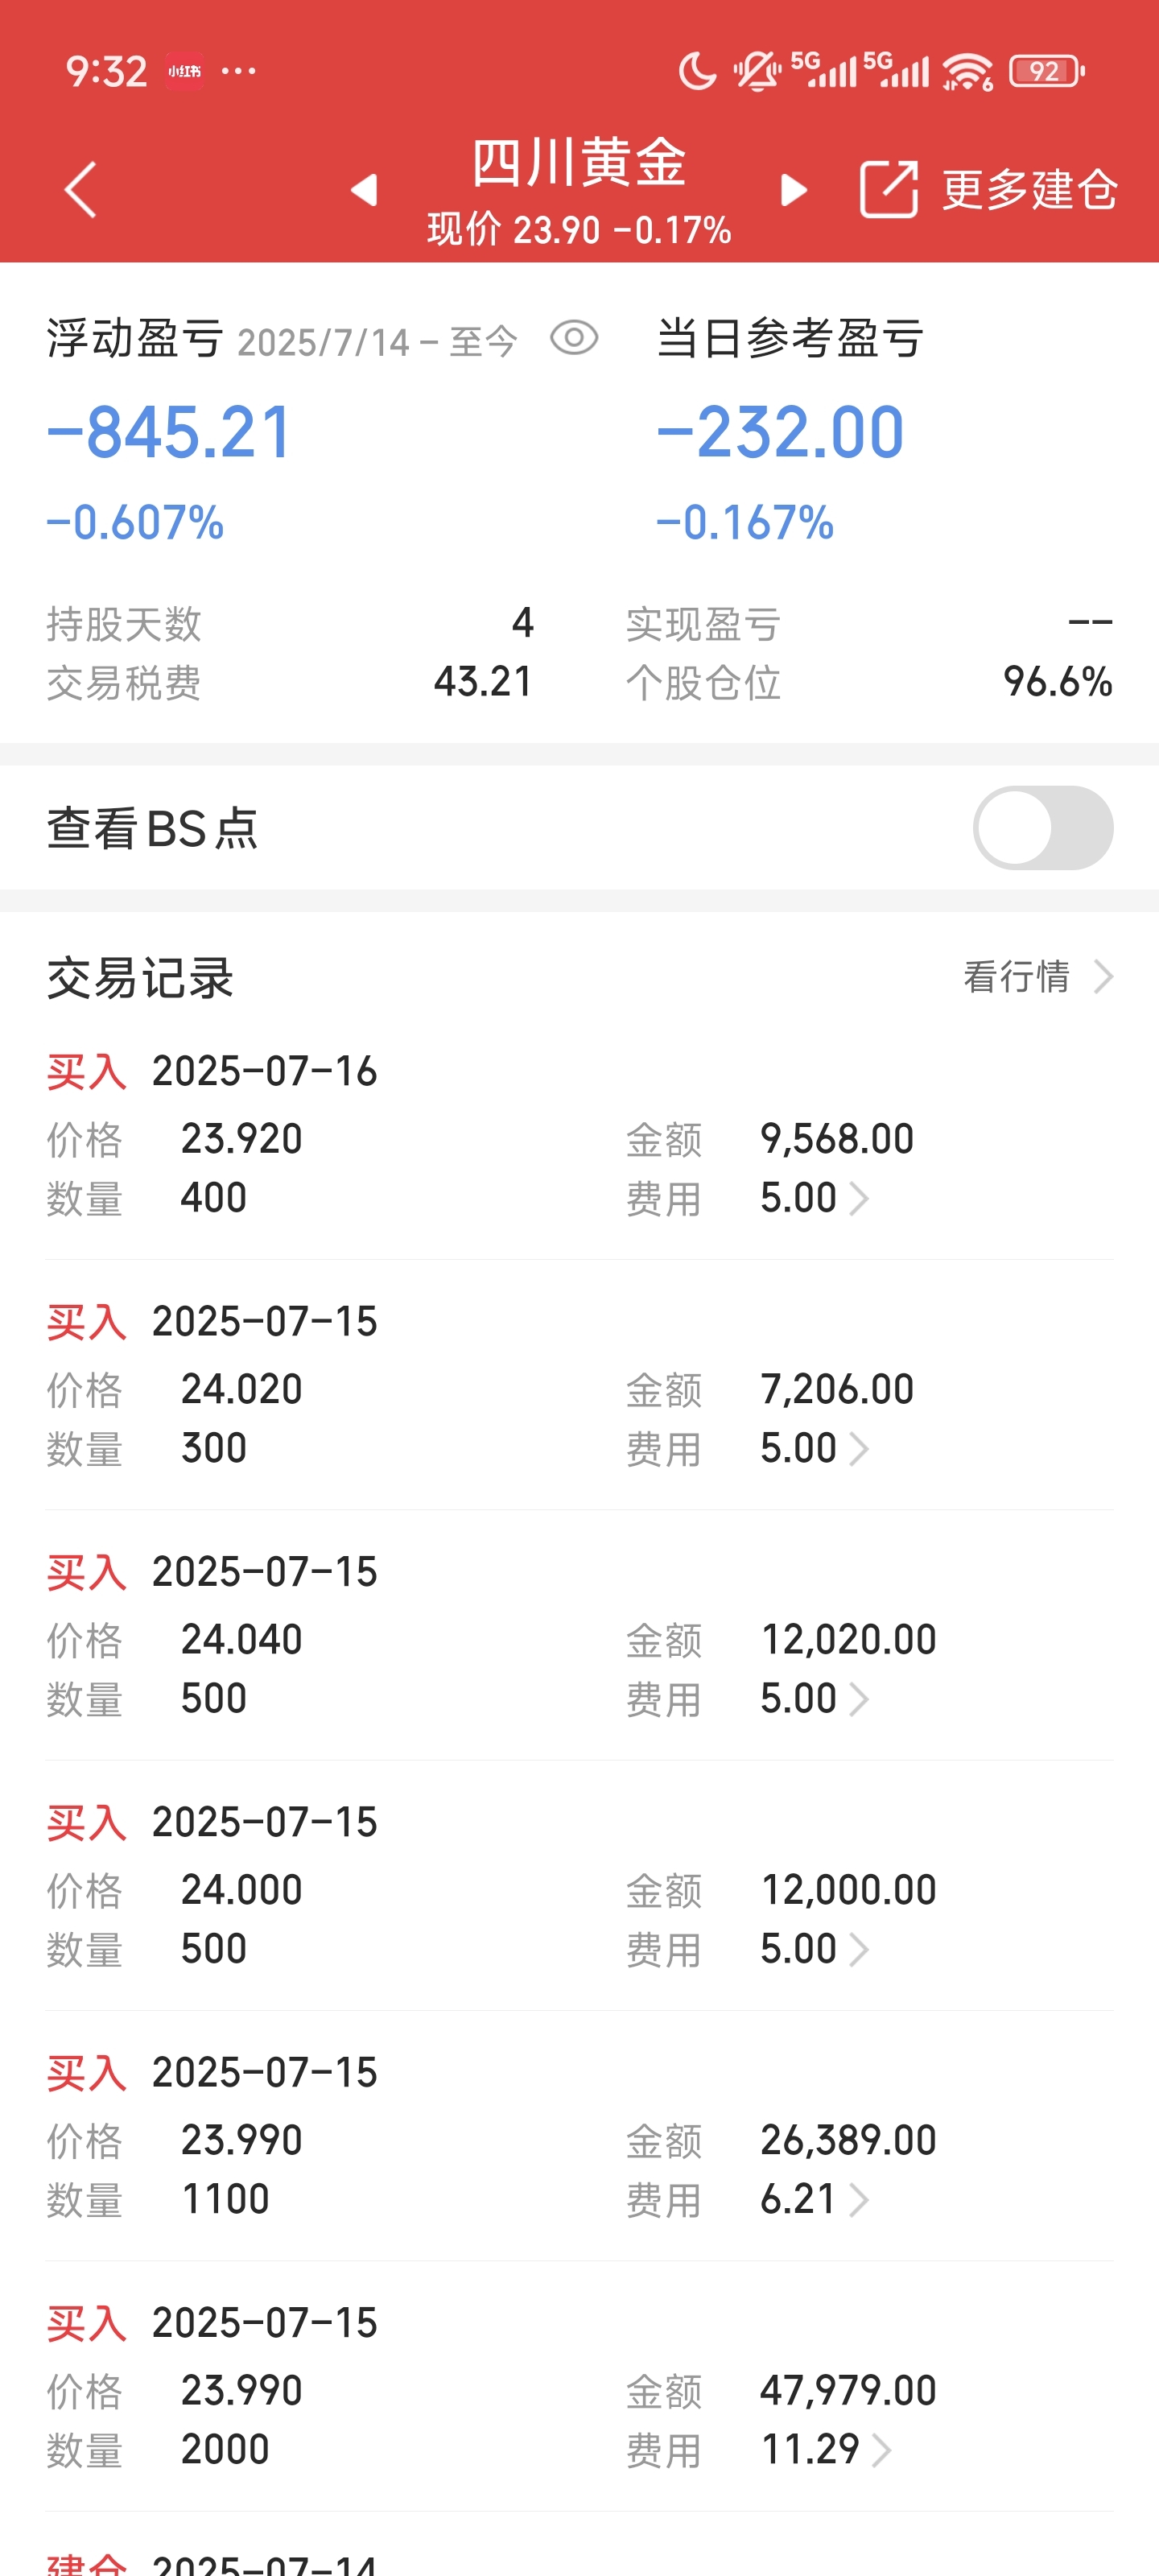Tap the share/export icon beside 更多建仓

pyautogui.click(x=888, y=188)
